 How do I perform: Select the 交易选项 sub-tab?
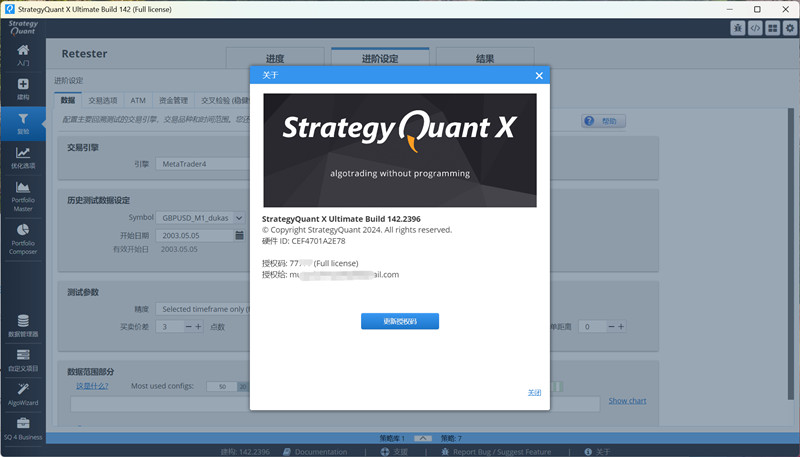click(103, 100)
